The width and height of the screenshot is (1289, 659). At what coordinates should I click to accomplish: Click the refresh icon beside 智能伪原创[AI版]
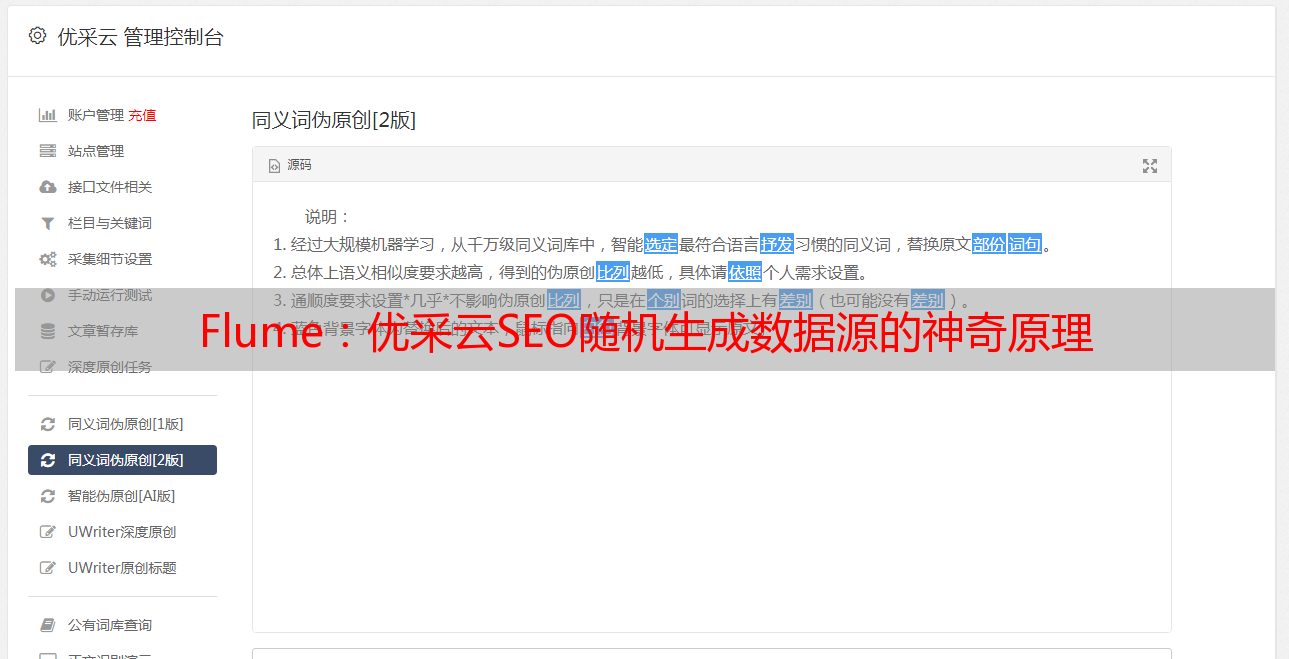coord(47,496)
